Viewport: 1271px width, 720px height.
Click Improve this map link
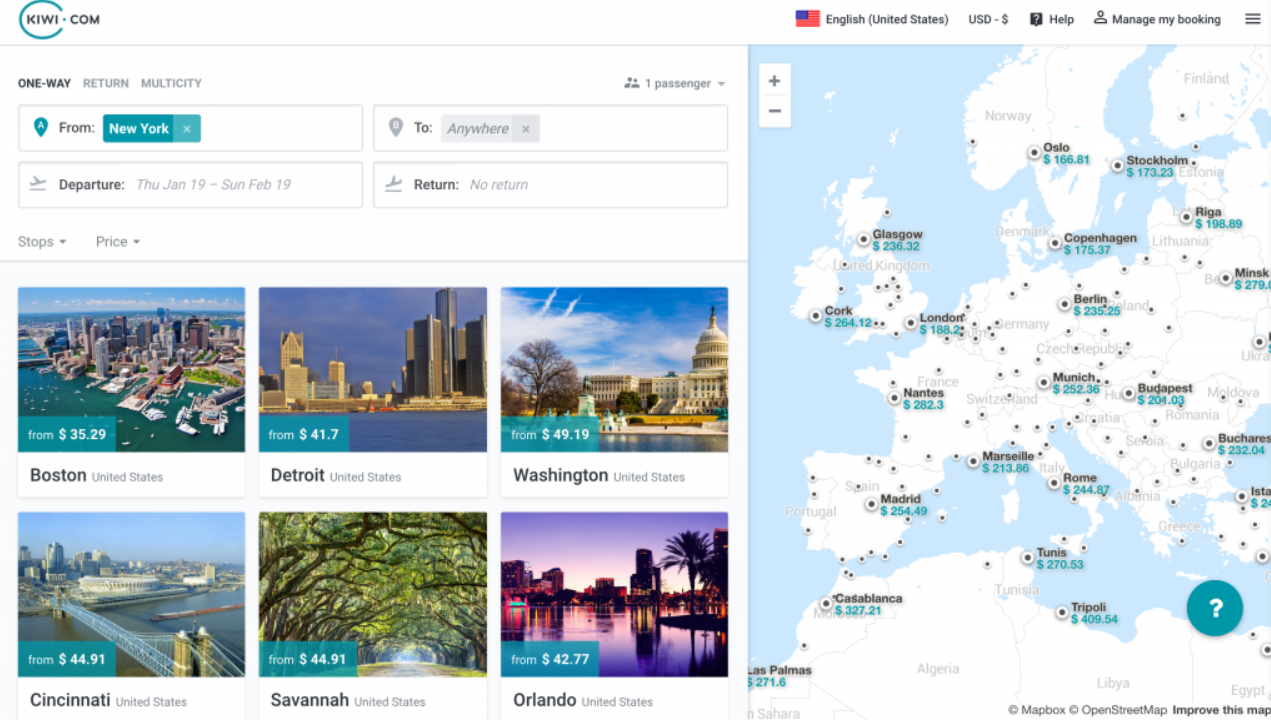tap(1221, 710)
